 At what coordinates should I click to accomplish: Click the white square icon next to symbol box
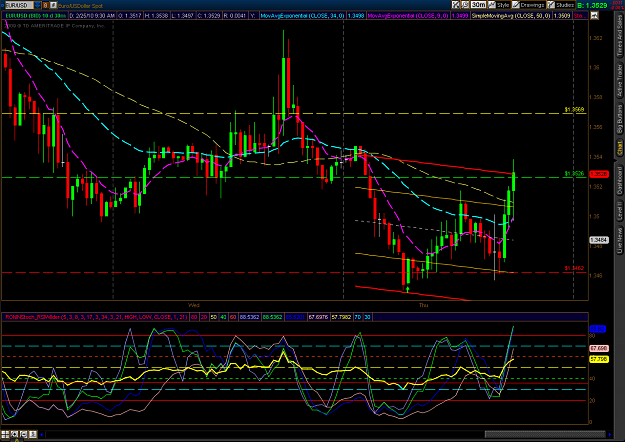tap(53, 5)
